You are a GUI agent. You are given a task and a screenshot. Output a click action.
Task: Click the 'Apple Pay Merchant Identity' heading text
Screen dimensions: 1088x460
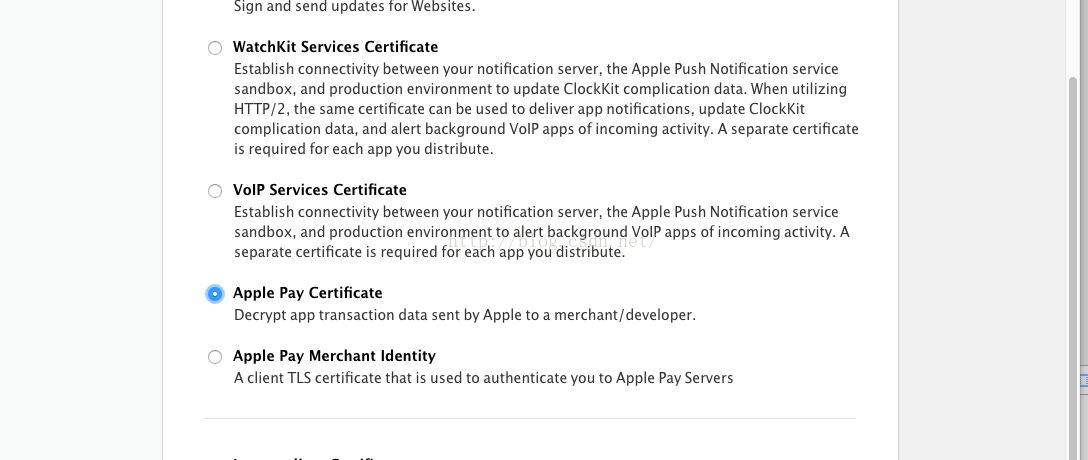click(x=334, y=356)
